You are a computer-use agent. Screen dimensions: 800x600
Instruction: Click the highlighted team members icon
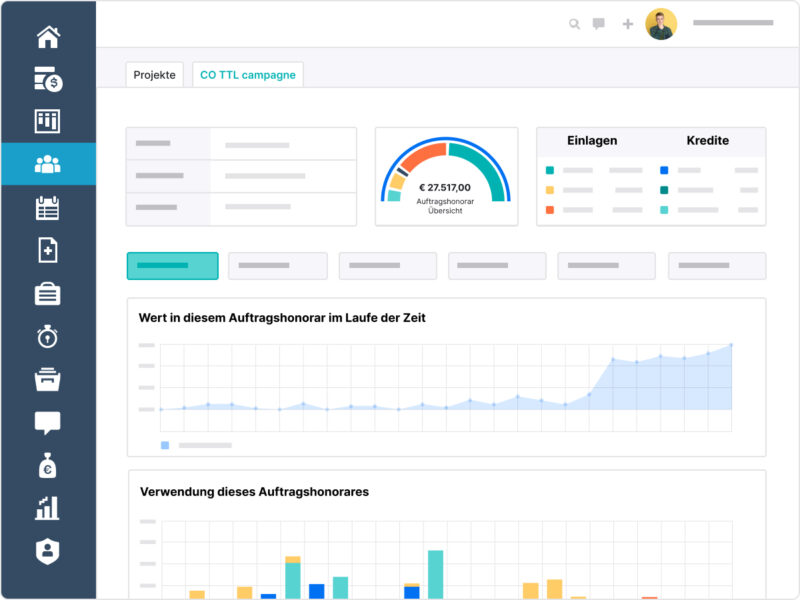pos(45,162)
